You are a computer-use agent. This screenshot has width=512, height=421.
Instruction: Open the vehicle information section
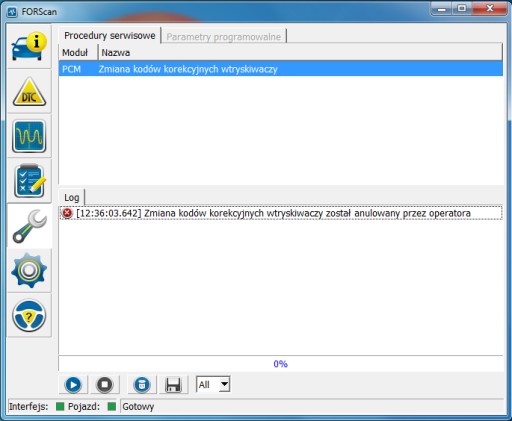(29, 46)
